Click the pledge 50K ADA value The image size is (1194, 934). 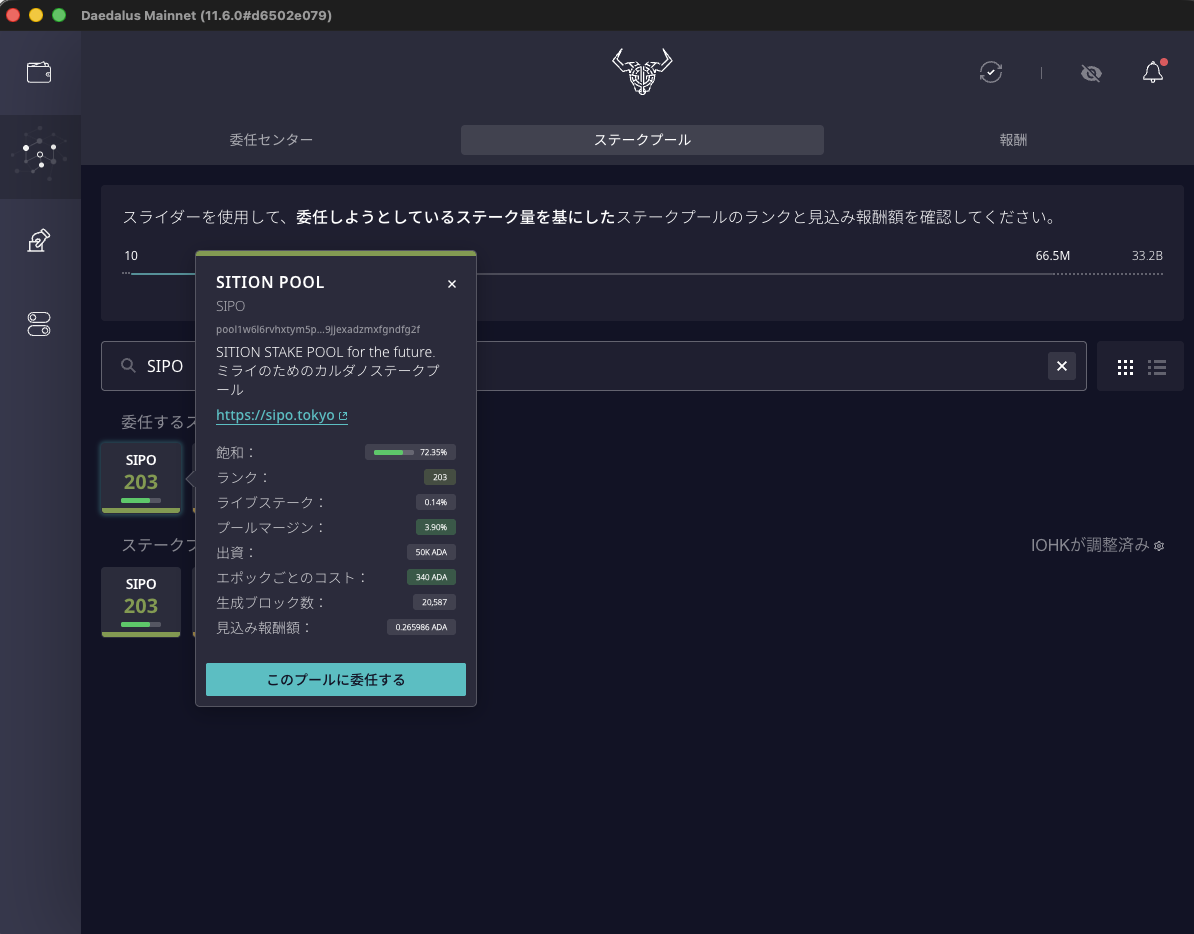coord(431,552)
